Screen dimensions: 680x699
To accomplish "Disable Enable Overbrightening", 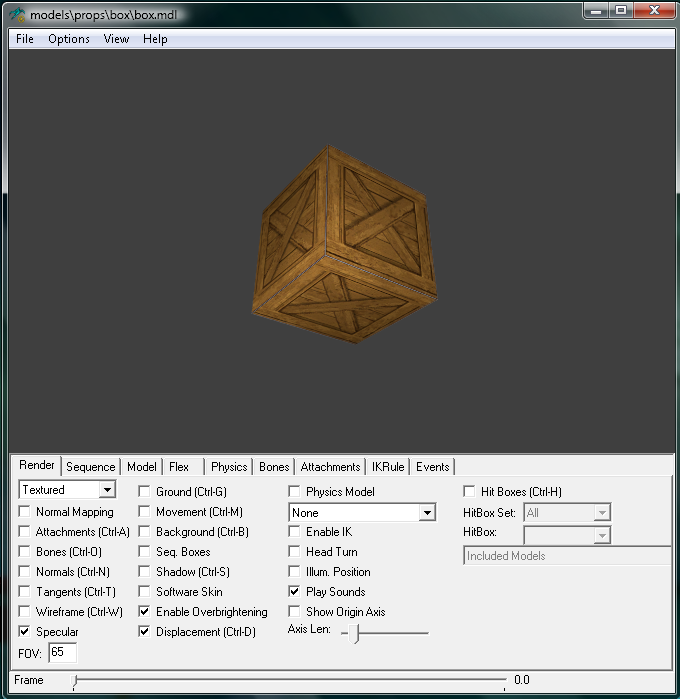I will 145,612.
